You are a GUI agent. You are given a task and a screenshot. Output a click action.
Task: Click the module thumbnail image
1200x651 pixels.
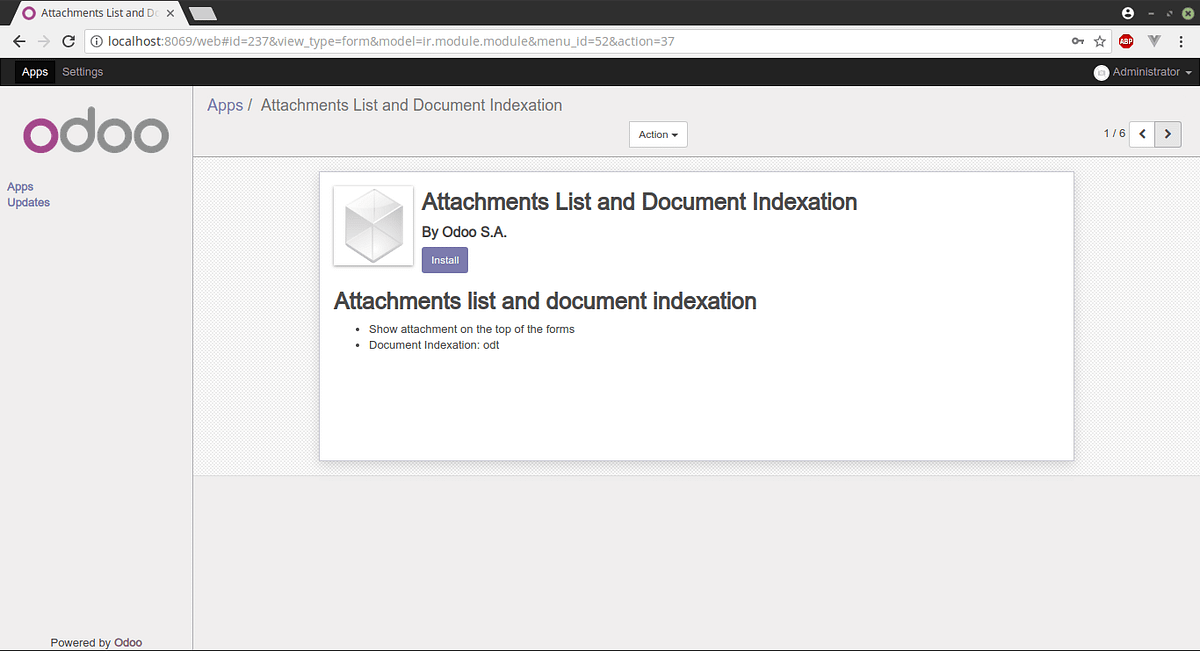coord(372,225)
